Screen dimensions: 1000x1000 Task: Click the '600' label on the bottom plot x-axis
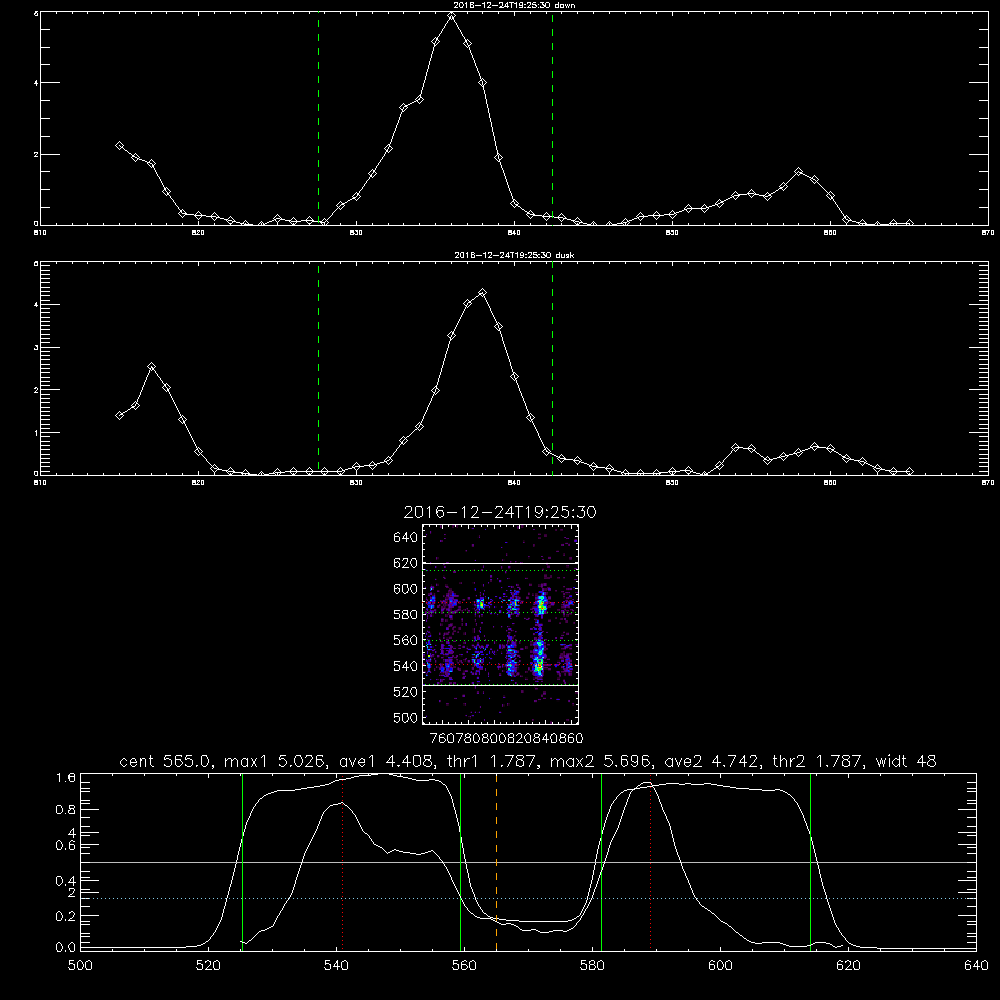tap(721, 966)
